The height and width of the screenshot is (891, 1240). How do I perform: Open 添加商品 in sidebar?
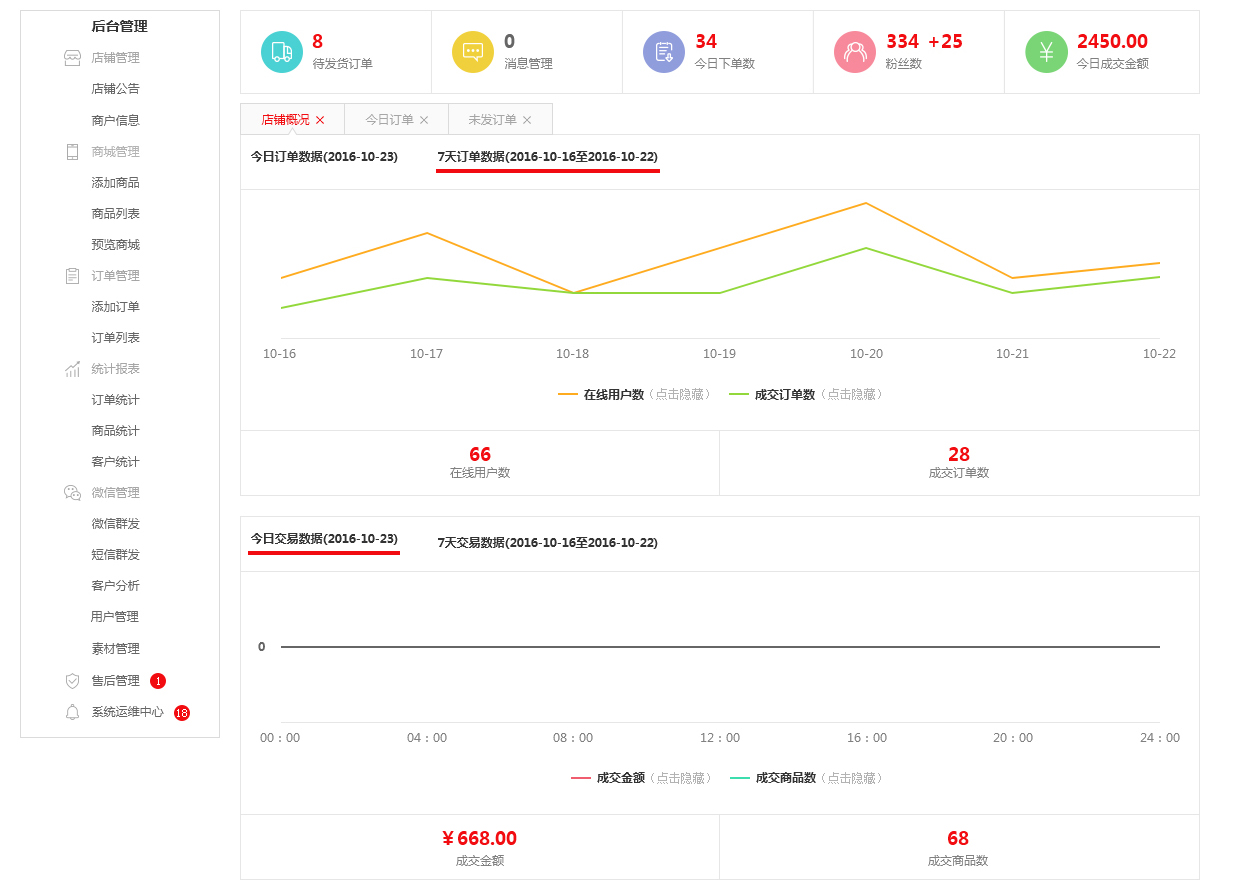click(115, 183)
